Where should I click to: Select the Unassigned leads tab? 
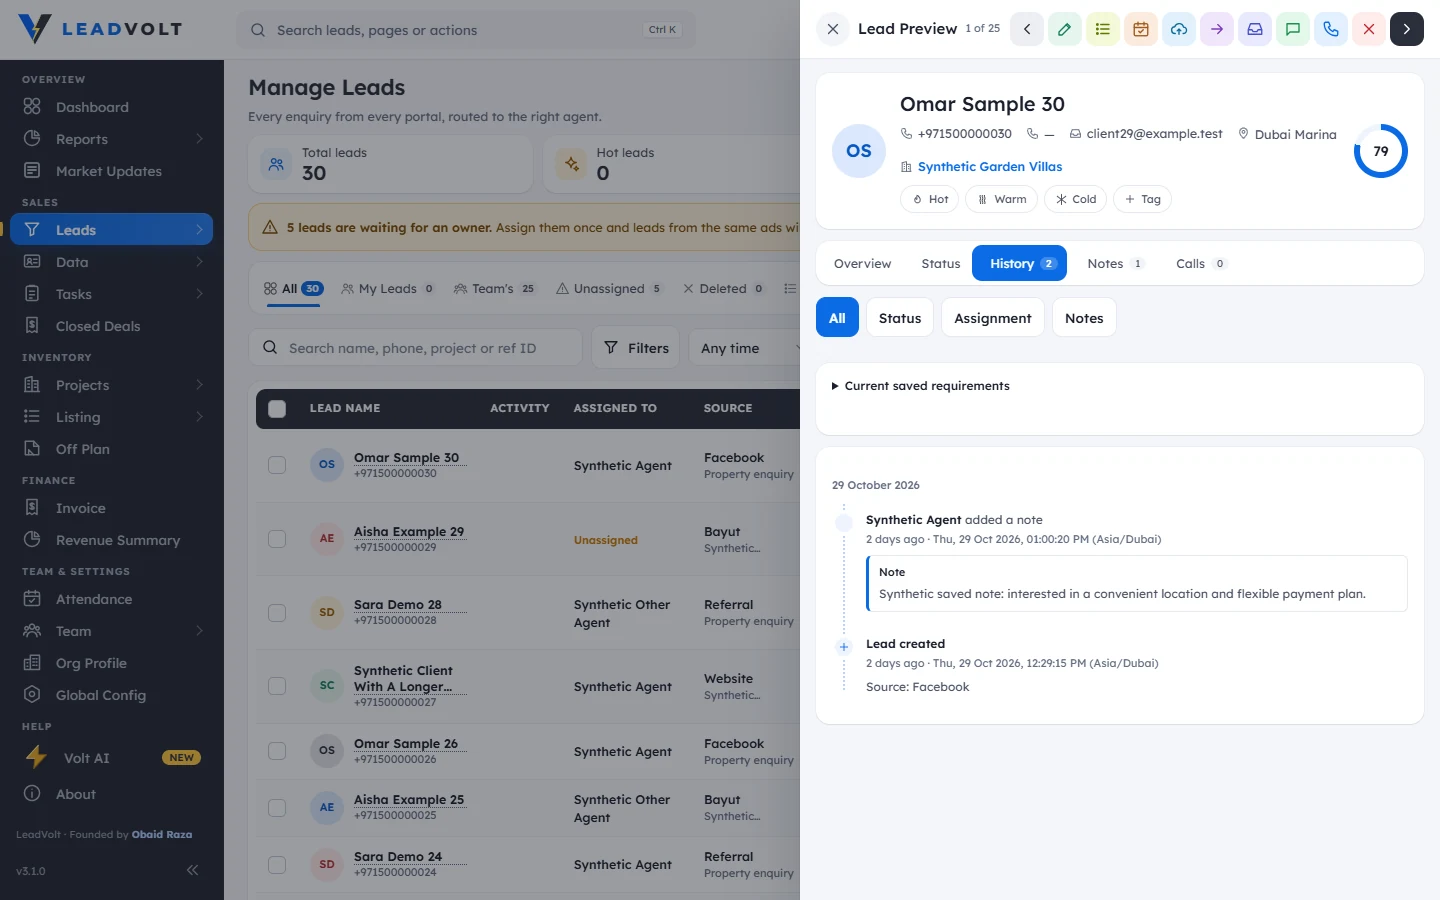608,289
